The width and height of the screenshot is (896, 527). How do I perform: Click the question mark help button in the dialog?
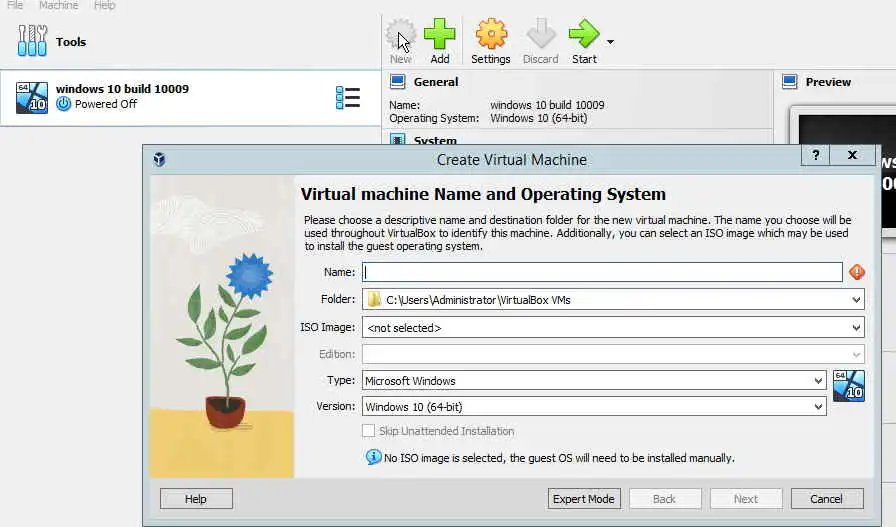[x=815, y=155]
